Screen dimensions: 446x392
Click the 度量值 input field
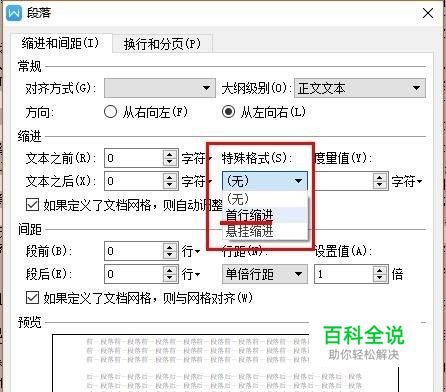[343, 181]
